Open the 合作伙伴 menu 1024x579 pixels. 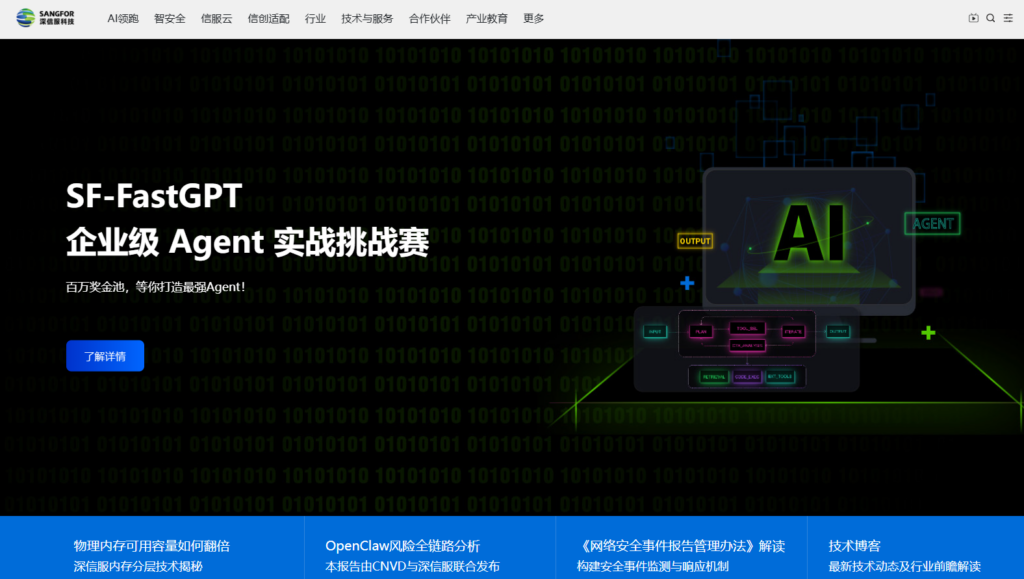click(x=429, y=18)
